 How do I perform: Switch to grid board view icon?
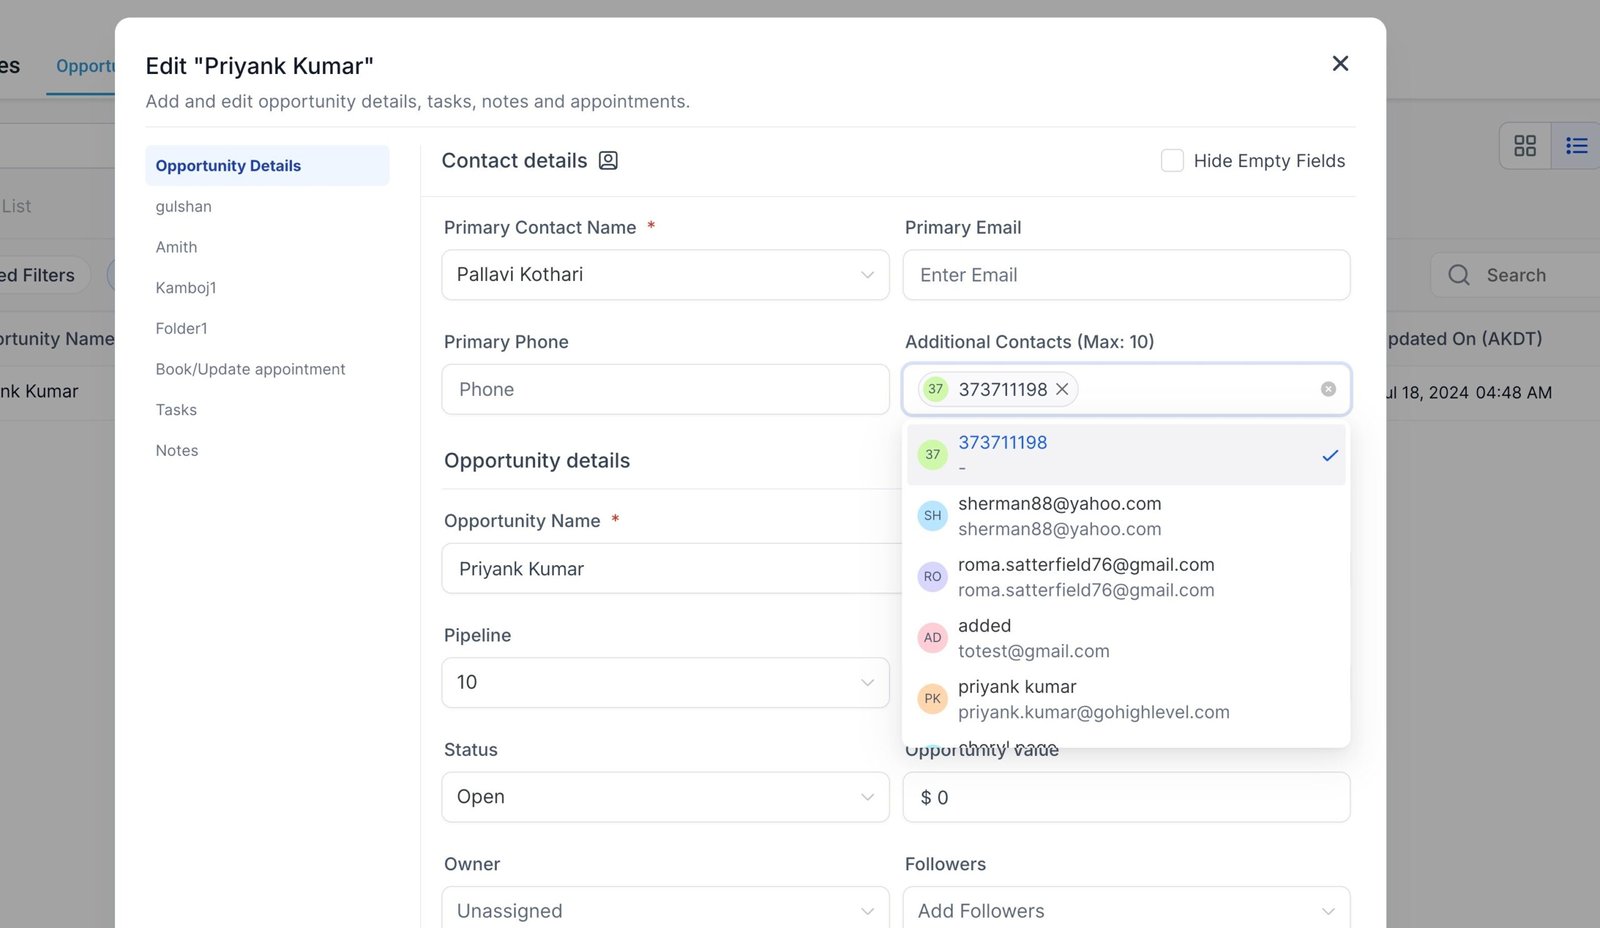point(1525,146)
